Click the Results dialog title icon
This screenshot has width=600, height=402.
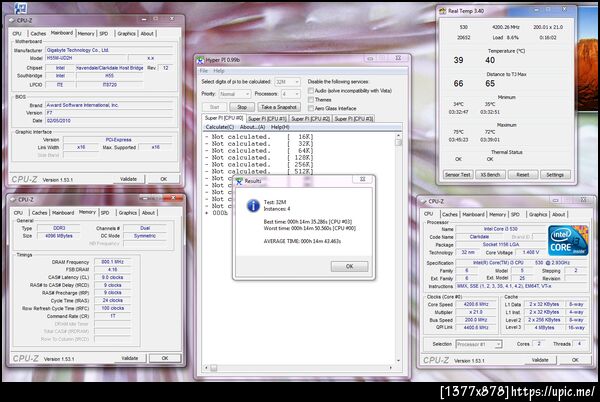tap(240, 181)
